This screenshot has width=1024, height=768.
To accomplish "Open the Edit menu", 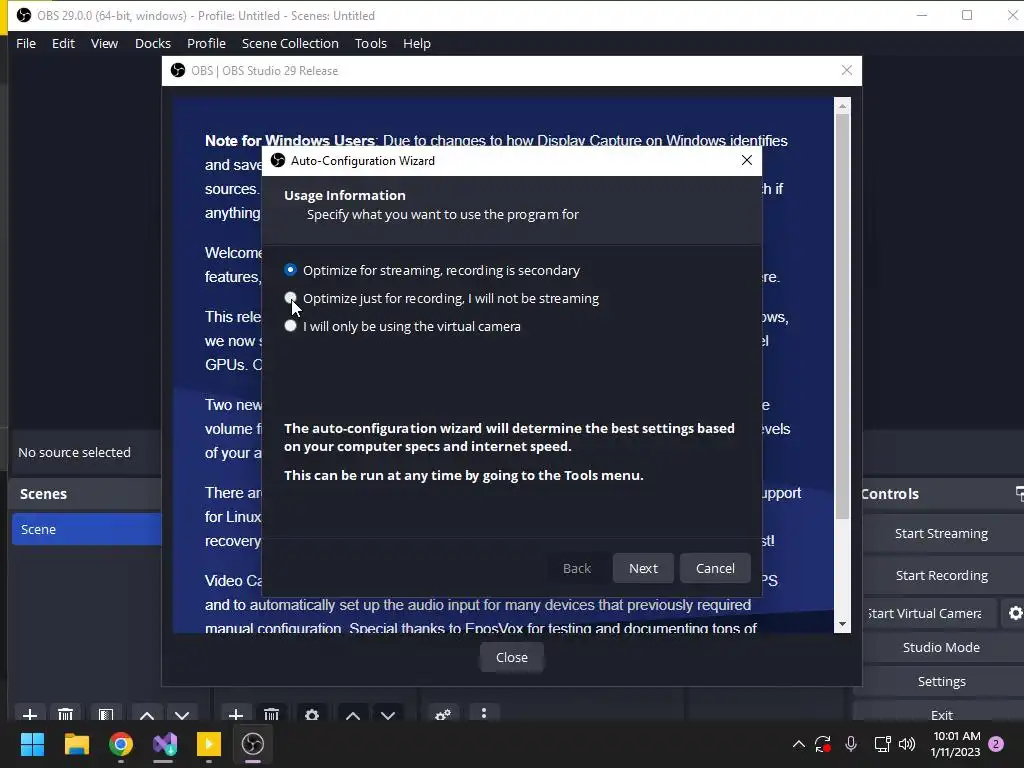I will click(x=63, y=43).
